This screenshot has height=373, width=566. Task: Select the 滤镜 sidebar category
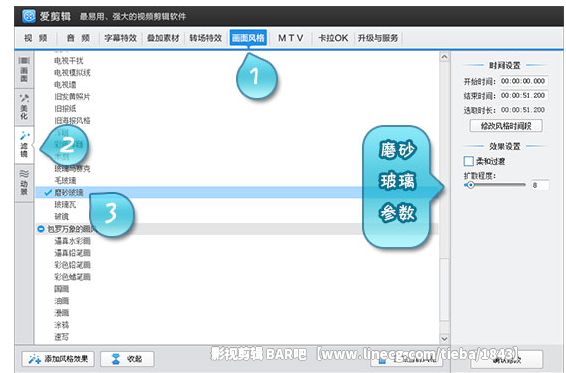[x=24, y=144]
